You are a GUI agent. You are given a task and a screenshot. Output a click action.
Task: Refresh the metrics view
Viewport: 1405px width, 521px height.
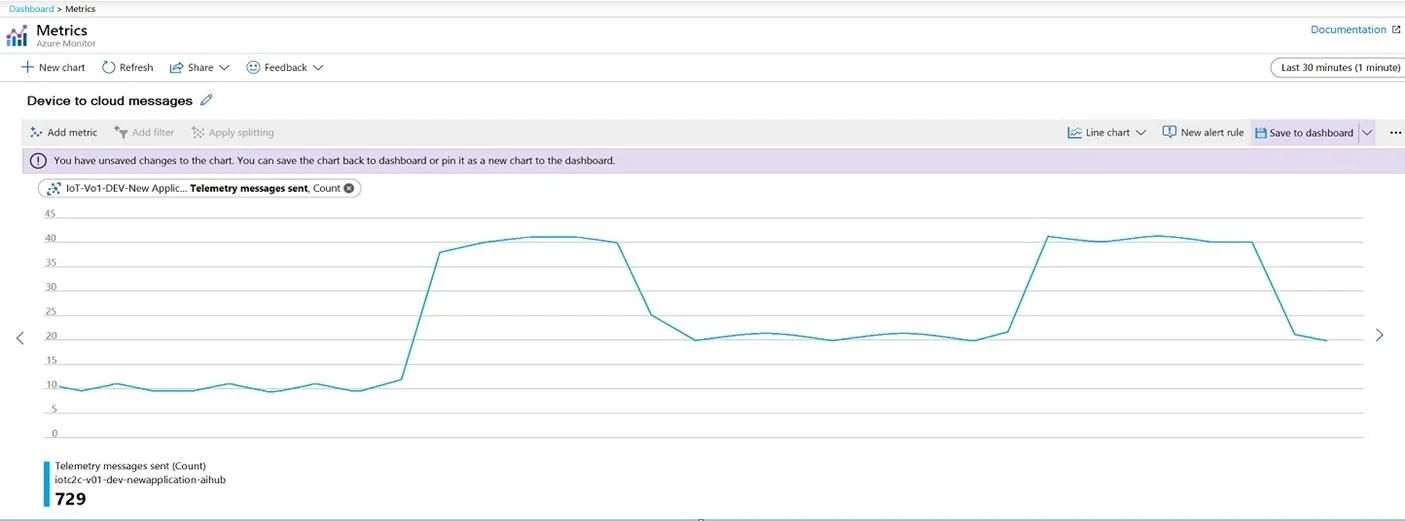click(128, 67)
